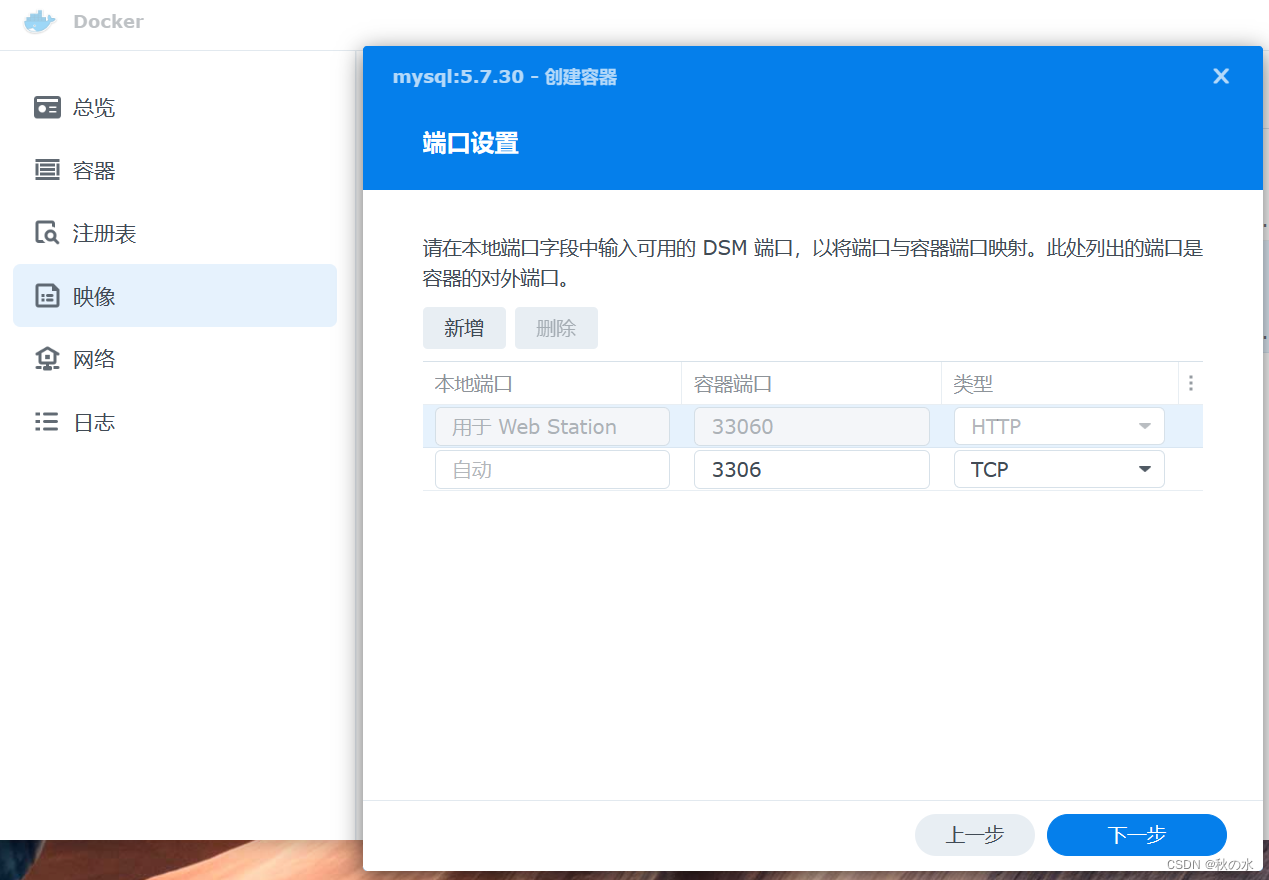Click the 端口设置 heading text
Viewport: 1269px width, 880px height.
click(471, 144)
